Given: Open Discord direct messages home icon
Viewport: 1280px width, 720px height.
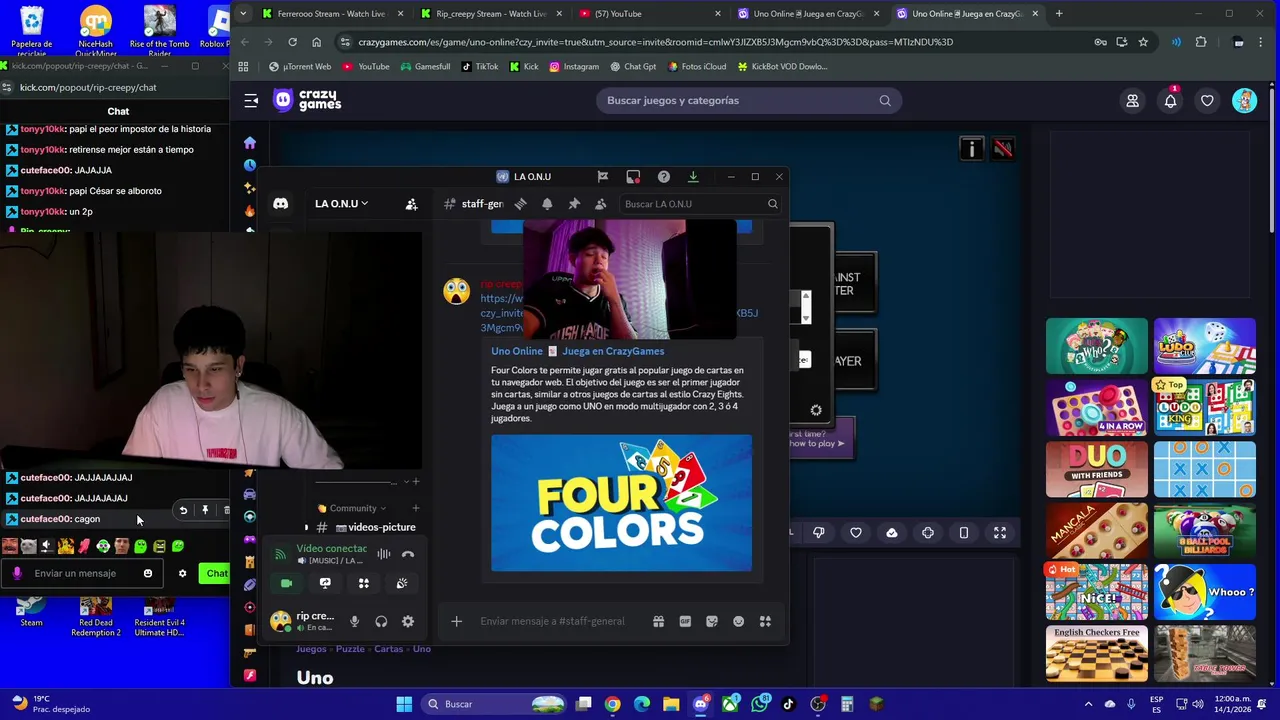Looking at the screenshot, I should pos(281,204).
